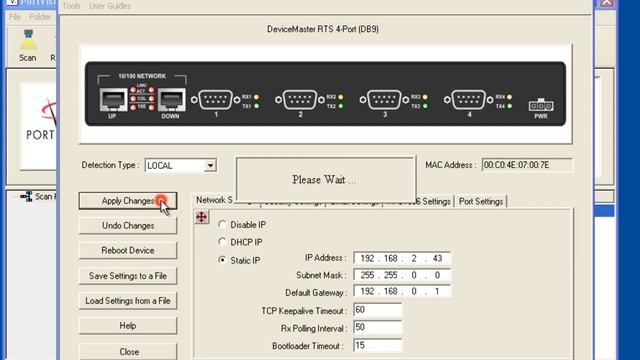This screenshot has height=360, width=640.
Task: Click the PWR power connector on device image
Action: (541, 105)
